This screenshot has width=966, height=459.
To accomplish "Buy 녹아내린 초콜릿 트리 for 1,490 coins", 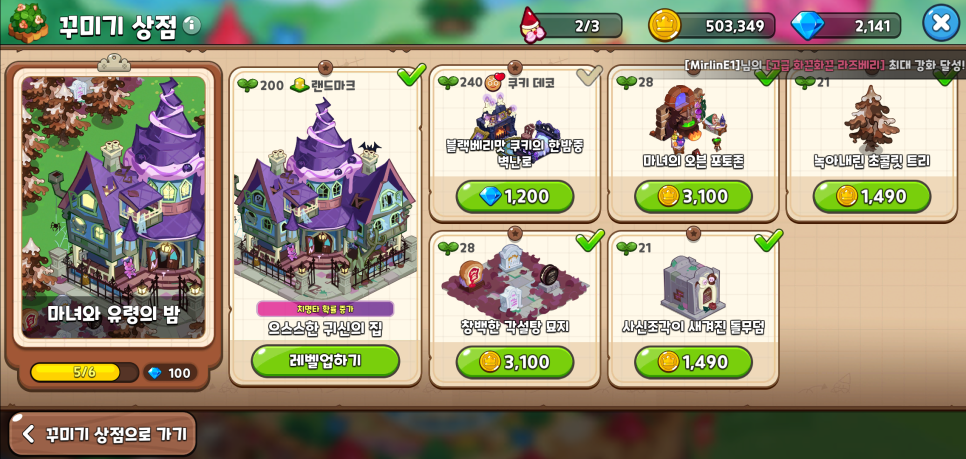I will pos(872,197).
